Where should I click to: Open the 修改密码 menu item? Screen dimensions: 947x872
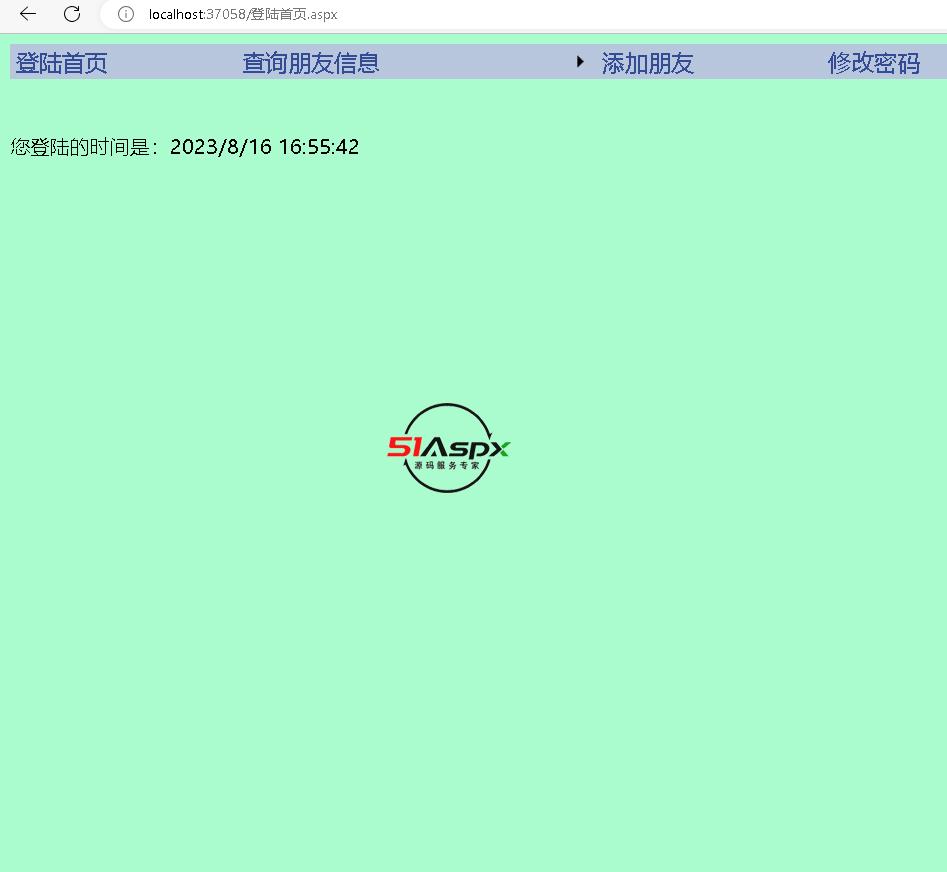click(x=874, y=63)
